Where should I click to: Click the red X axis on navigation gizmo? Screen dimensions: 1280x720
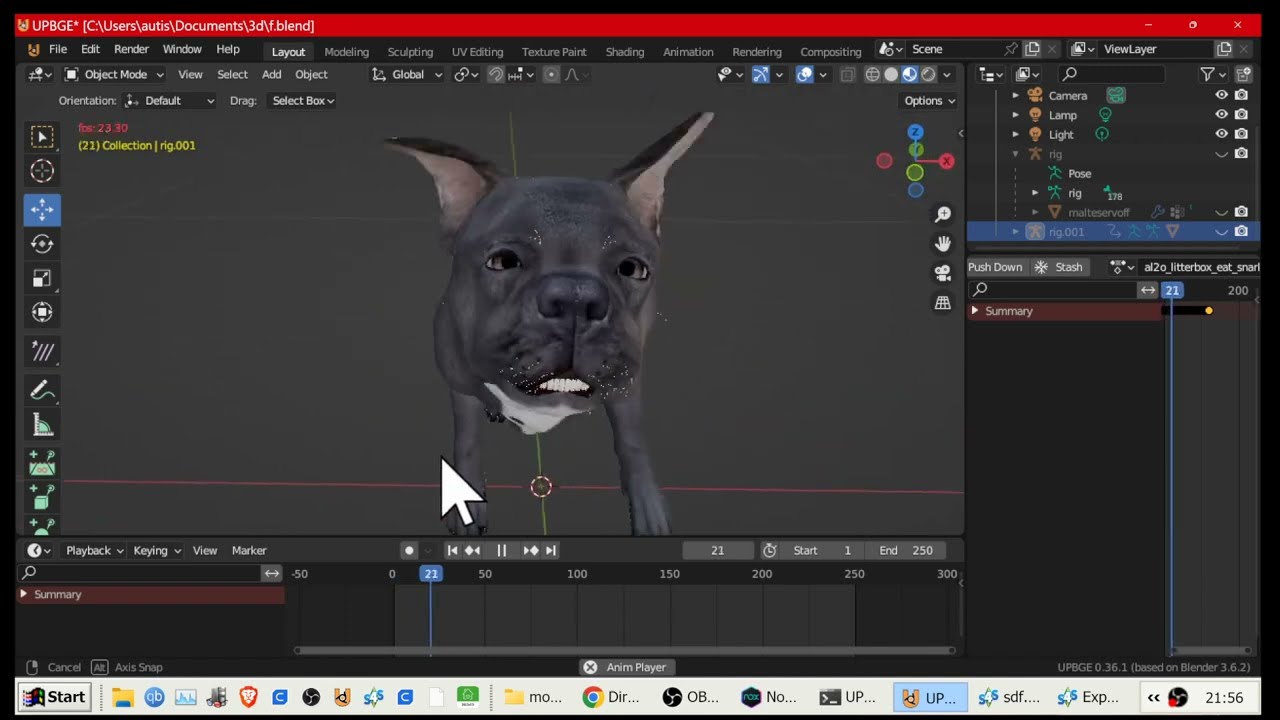point(946,161)
